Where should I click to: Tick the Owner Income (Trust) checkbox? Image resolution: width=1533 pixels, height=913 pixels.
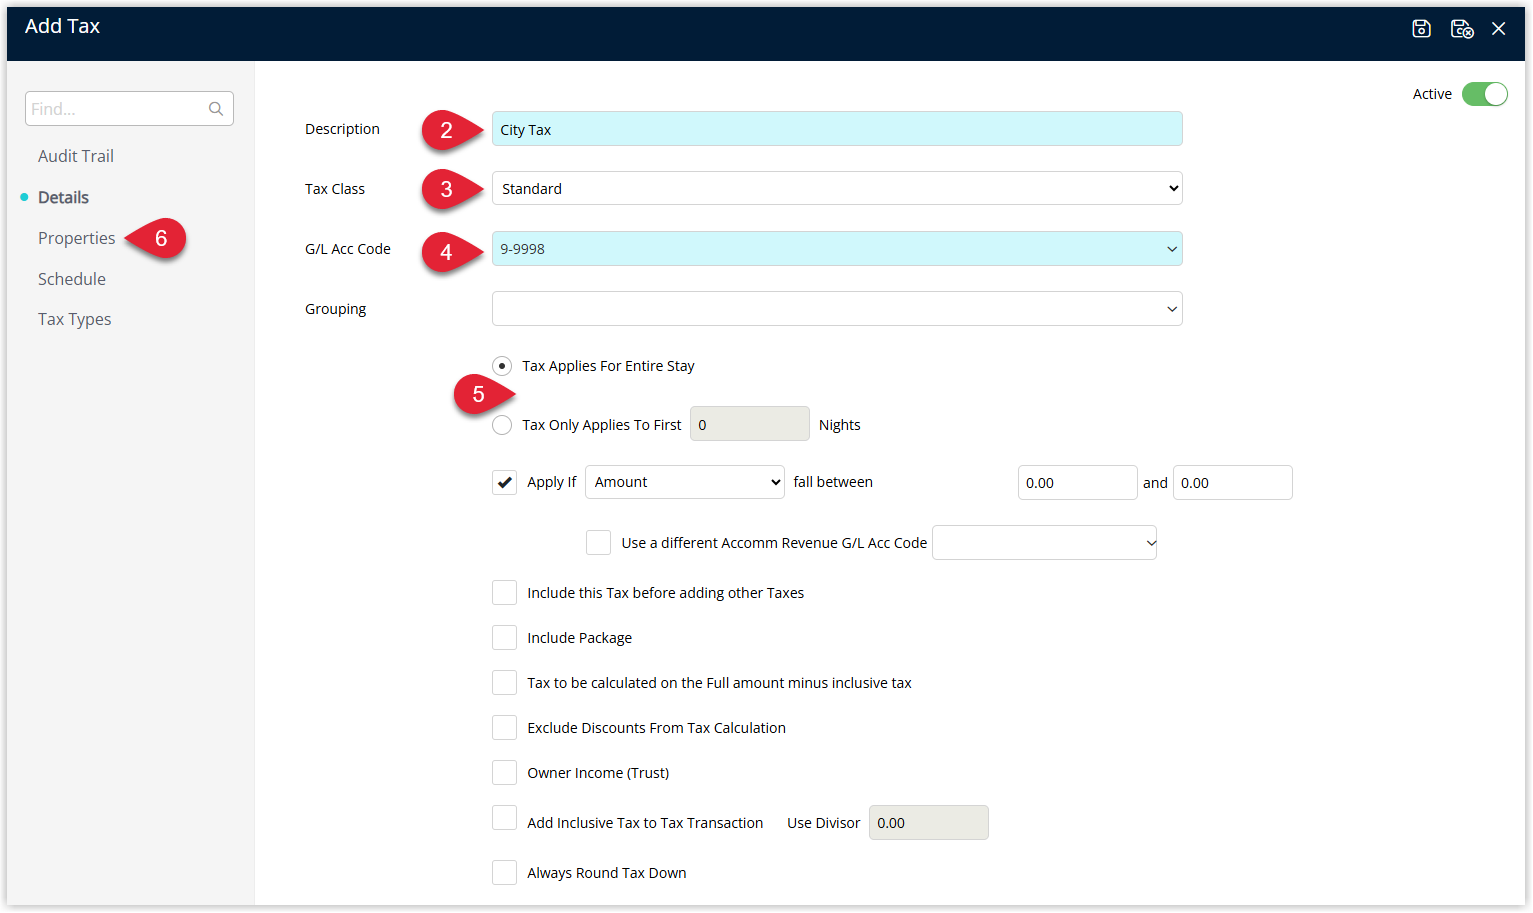pyautogui.click(x=504, y=773)
